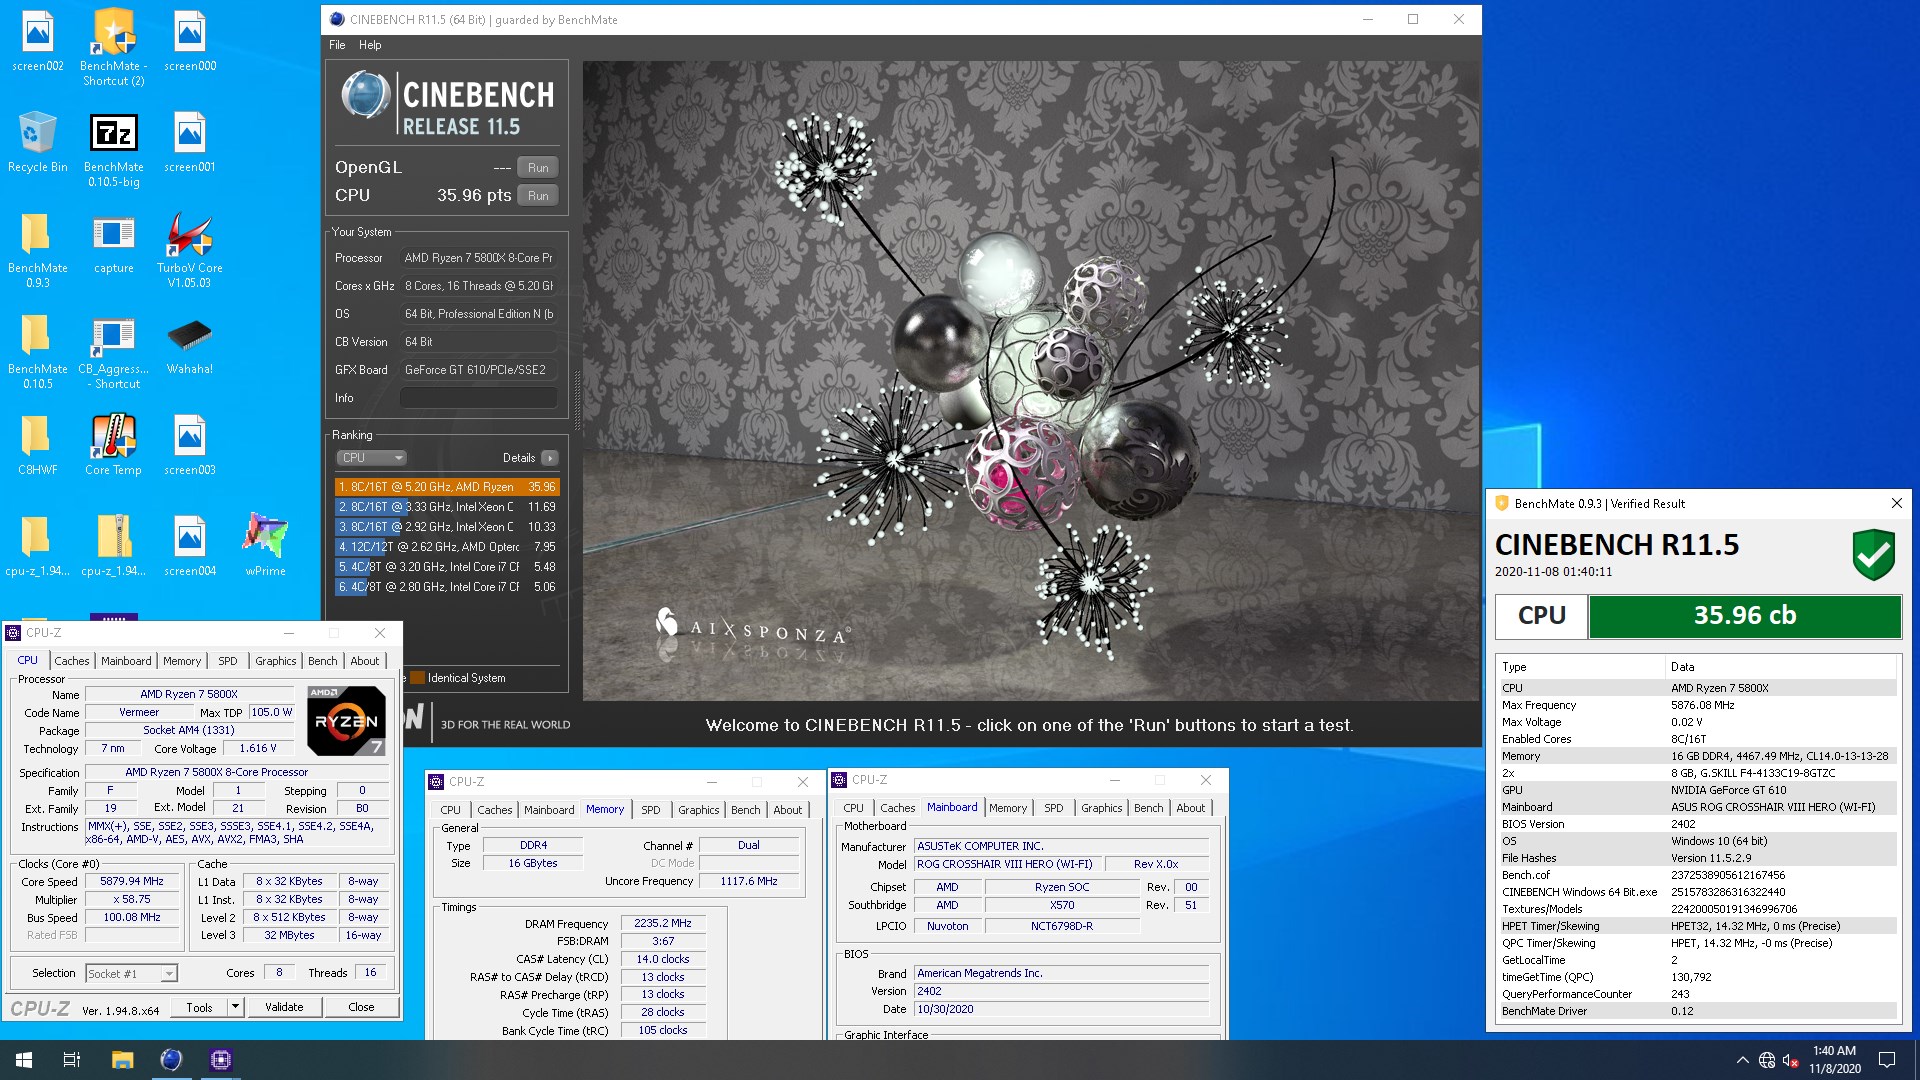1920x1080 pixels.
Task: Click the Core Speed 5879.94 MHz value
Action: [132, 882]
